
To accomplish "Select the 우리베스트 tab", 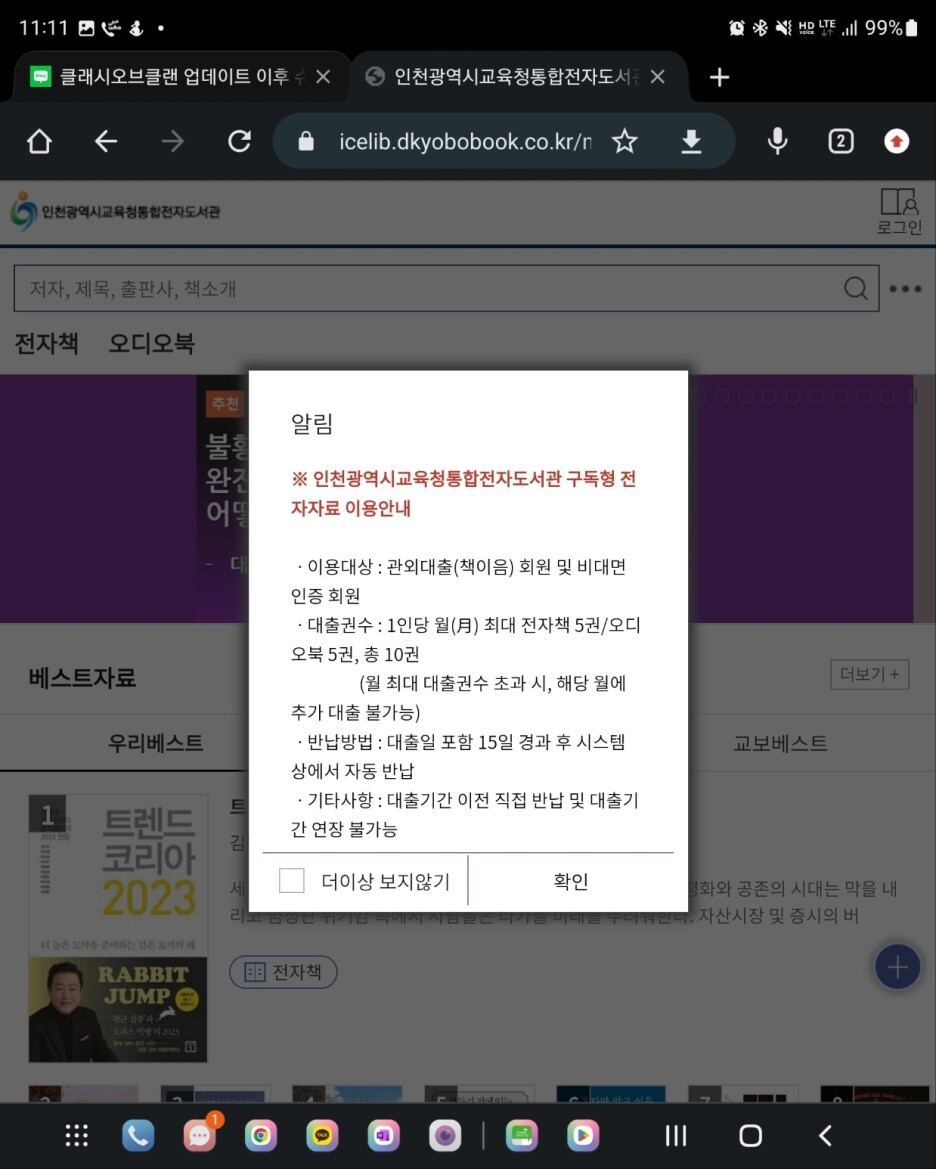I will (155, 743).
